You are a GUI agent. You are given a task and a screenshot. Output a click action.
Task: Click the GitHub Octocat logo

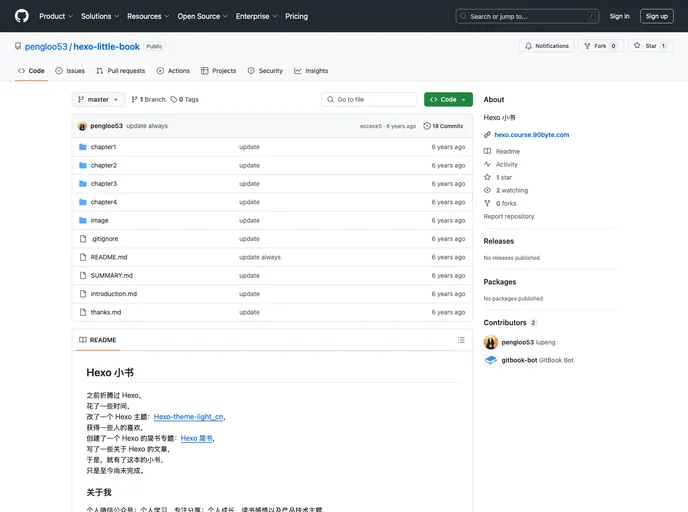click(22, 16)
